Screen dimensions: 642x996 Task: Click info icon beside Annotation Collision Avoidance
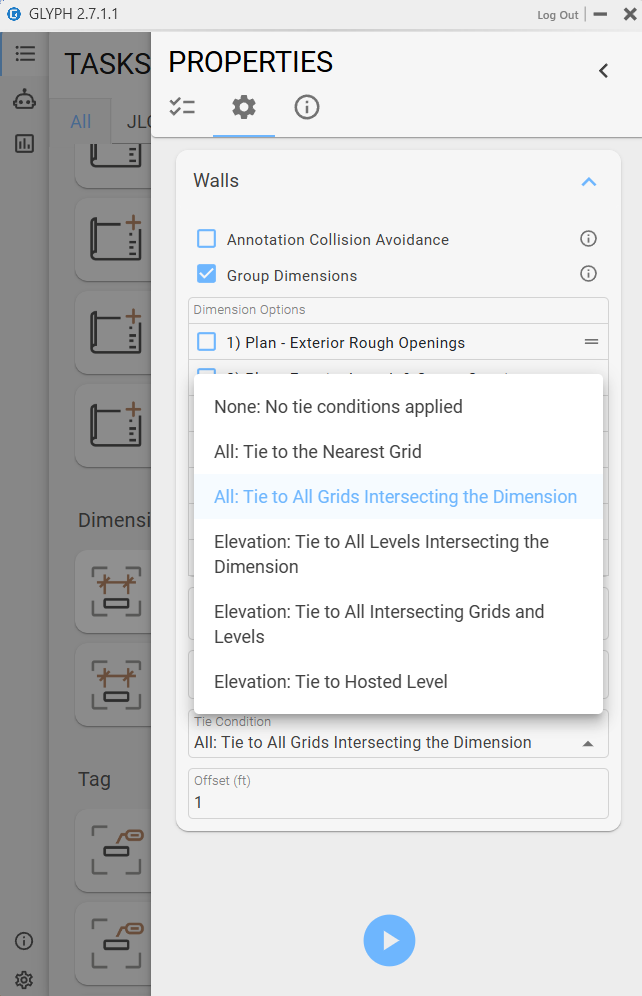click(588, 239)
